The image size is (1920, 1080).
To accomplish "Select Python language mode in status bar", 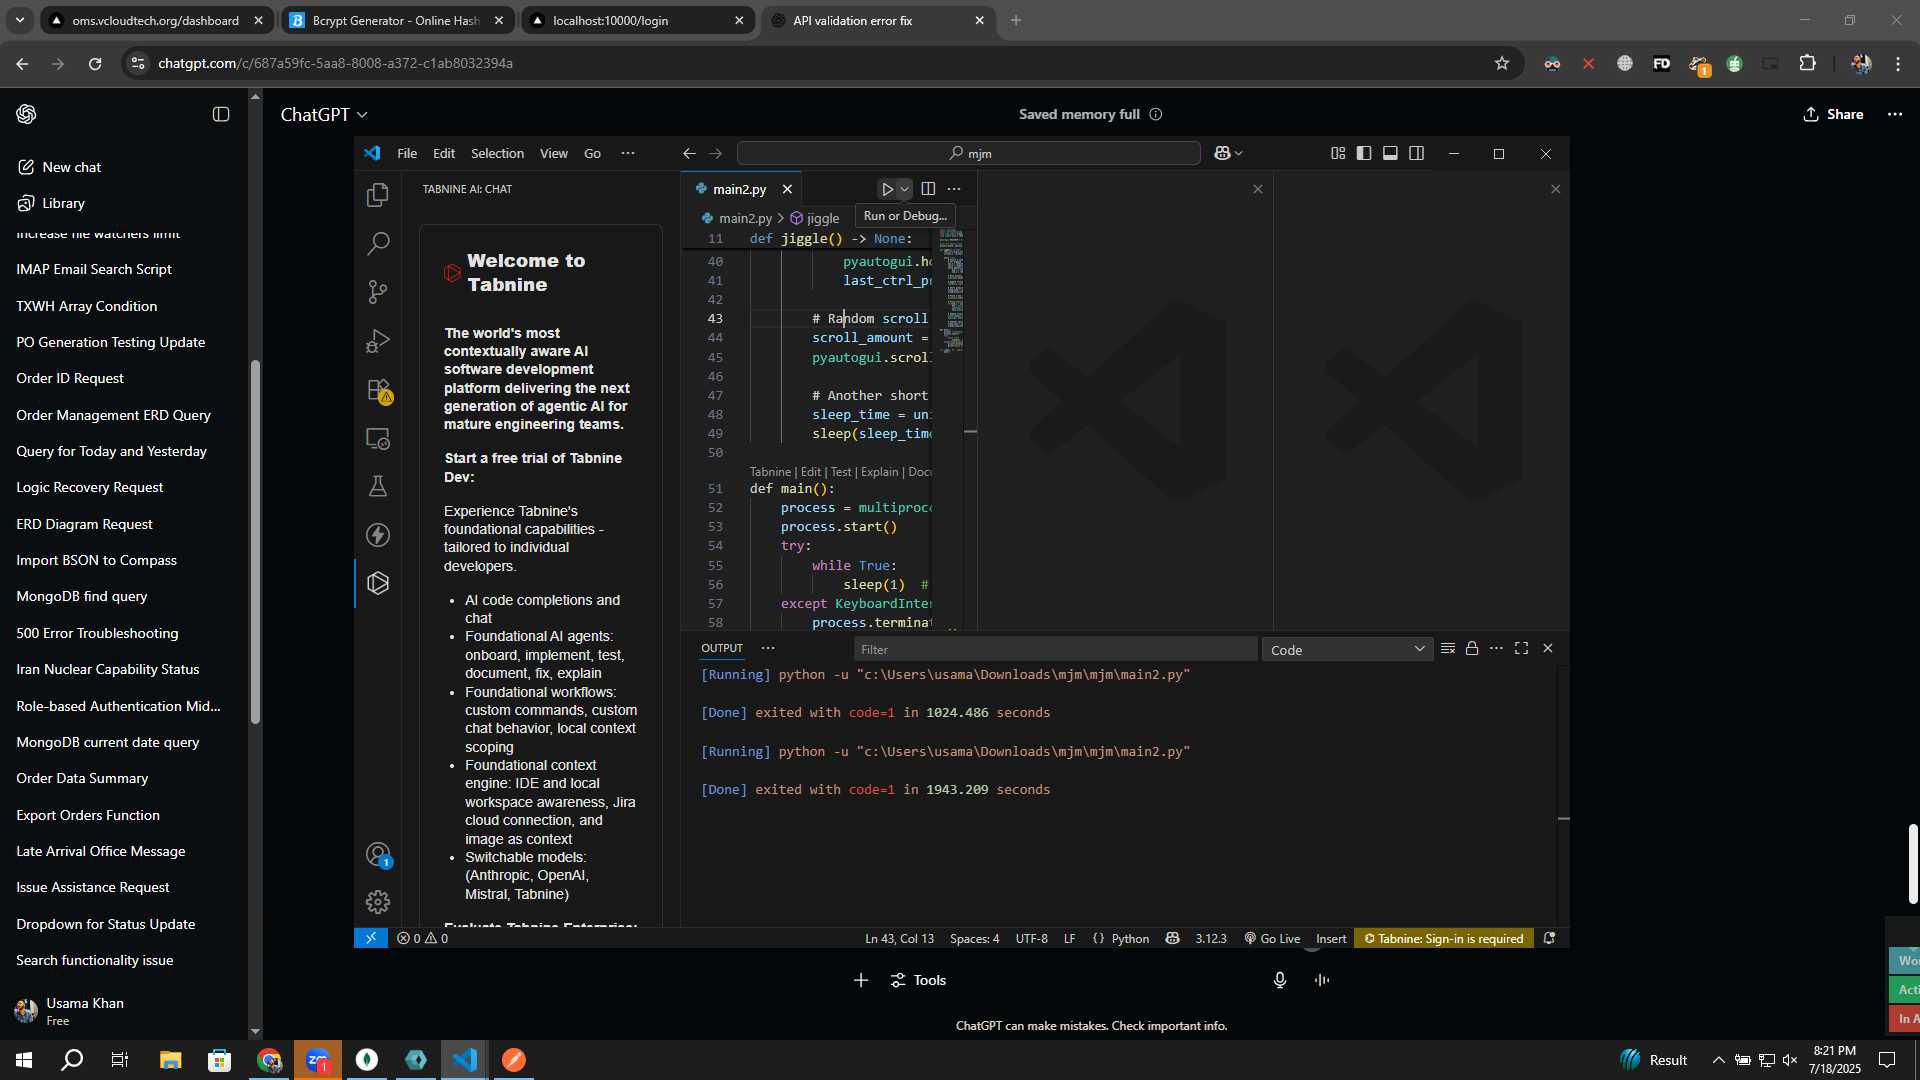I will pos(1130,938).
